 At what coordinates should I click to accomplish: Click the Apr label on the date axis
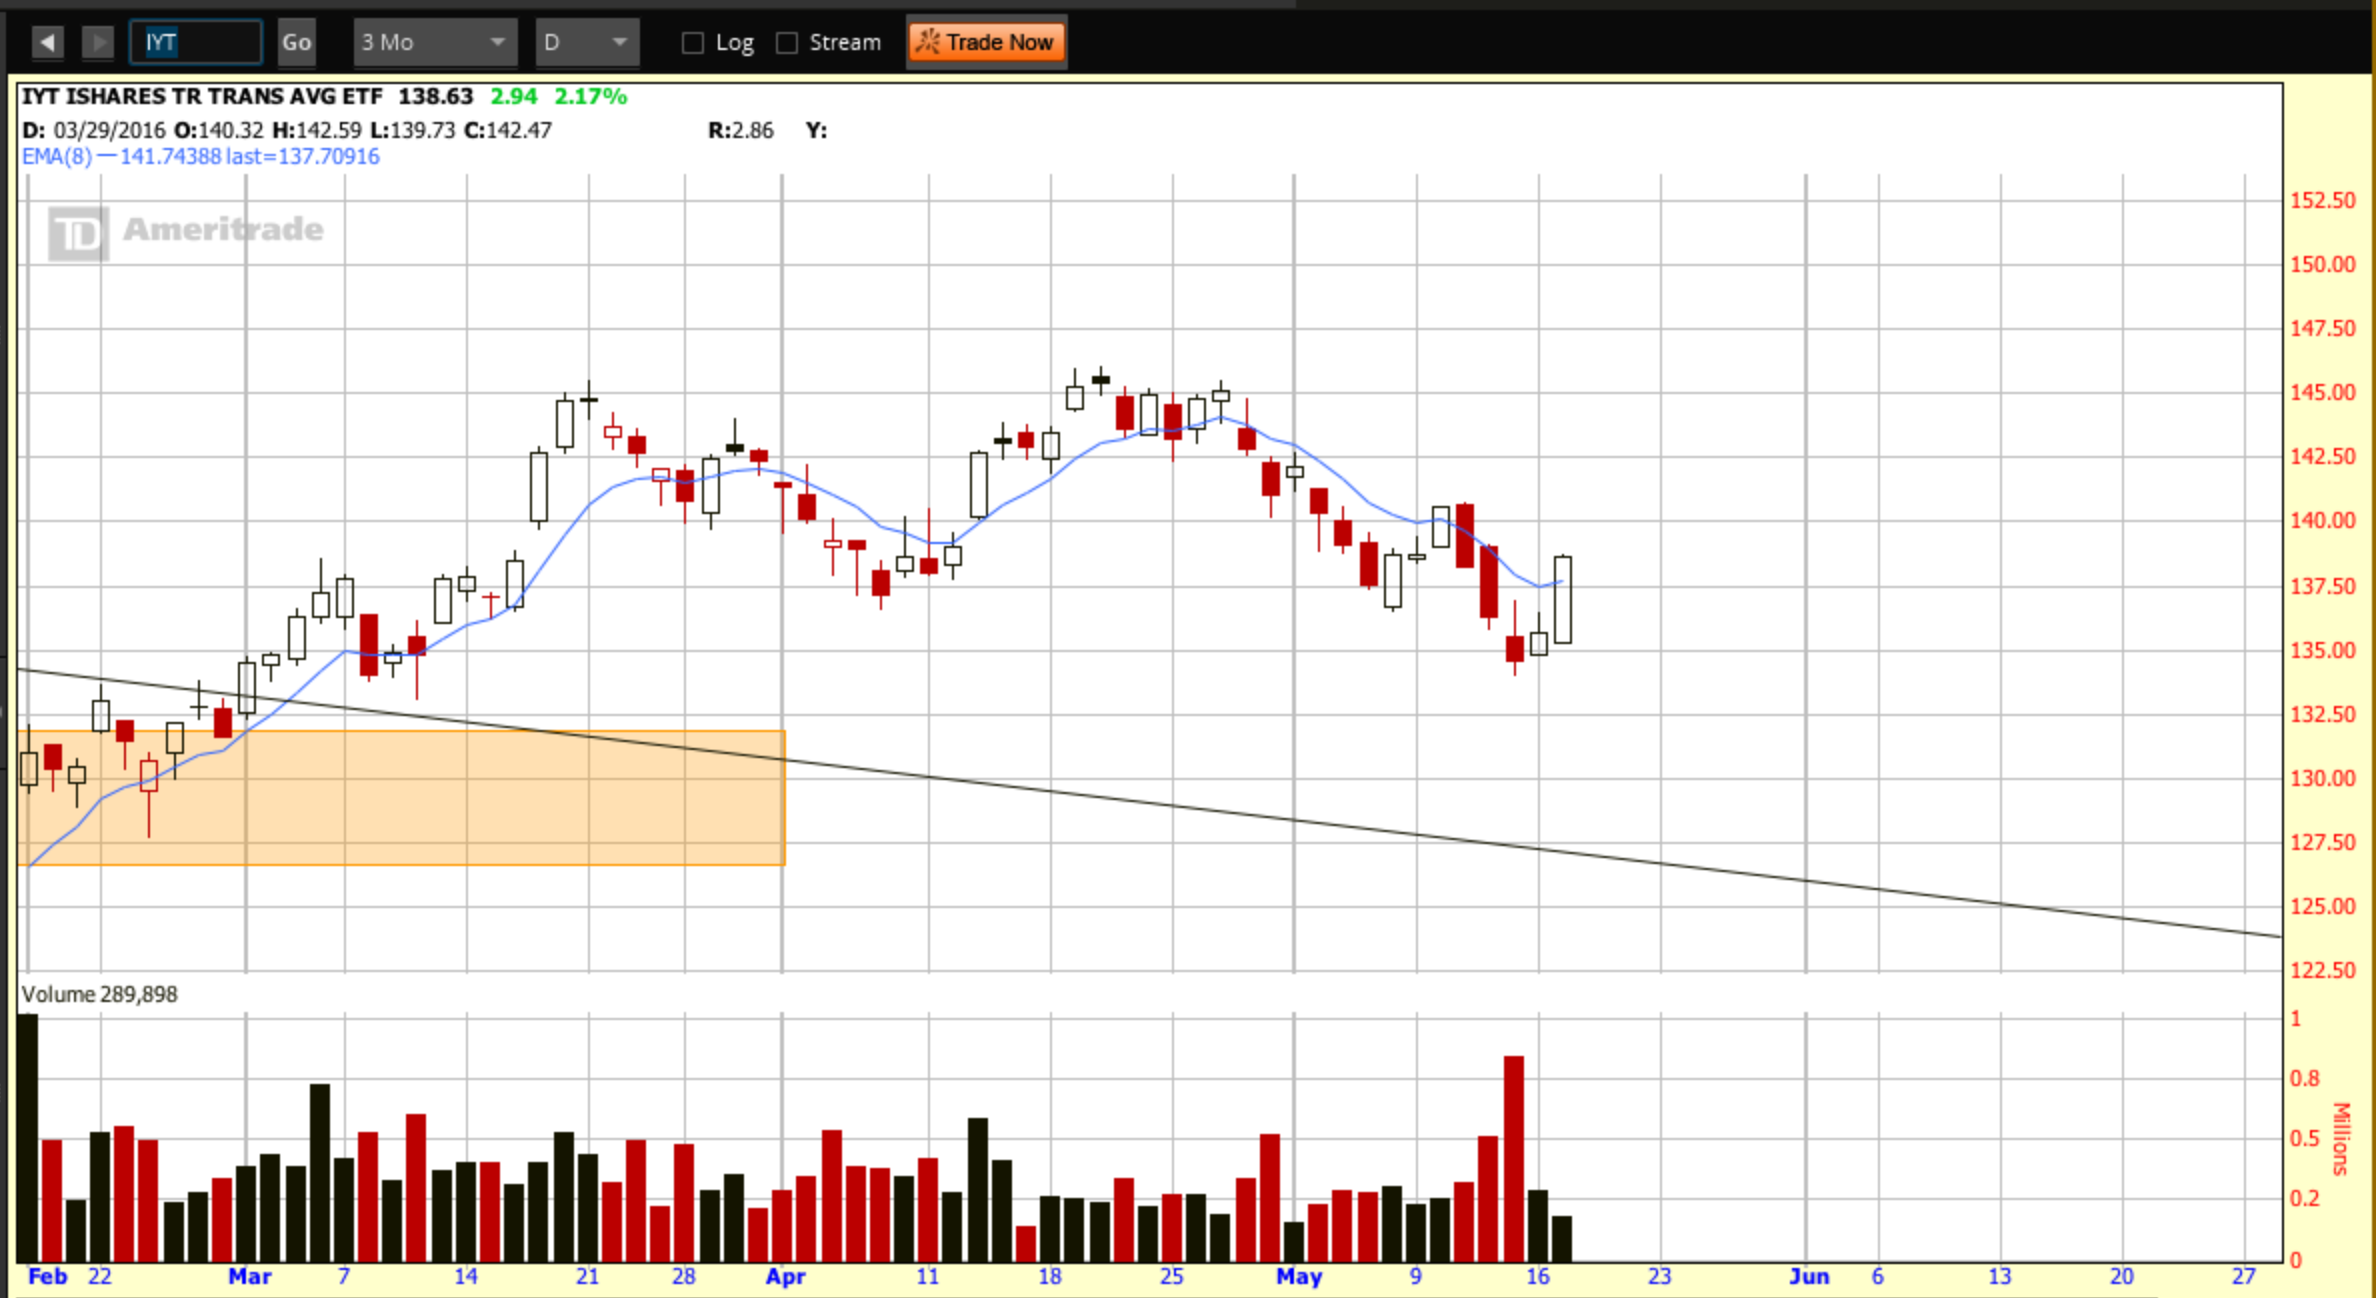(785, 1277)
